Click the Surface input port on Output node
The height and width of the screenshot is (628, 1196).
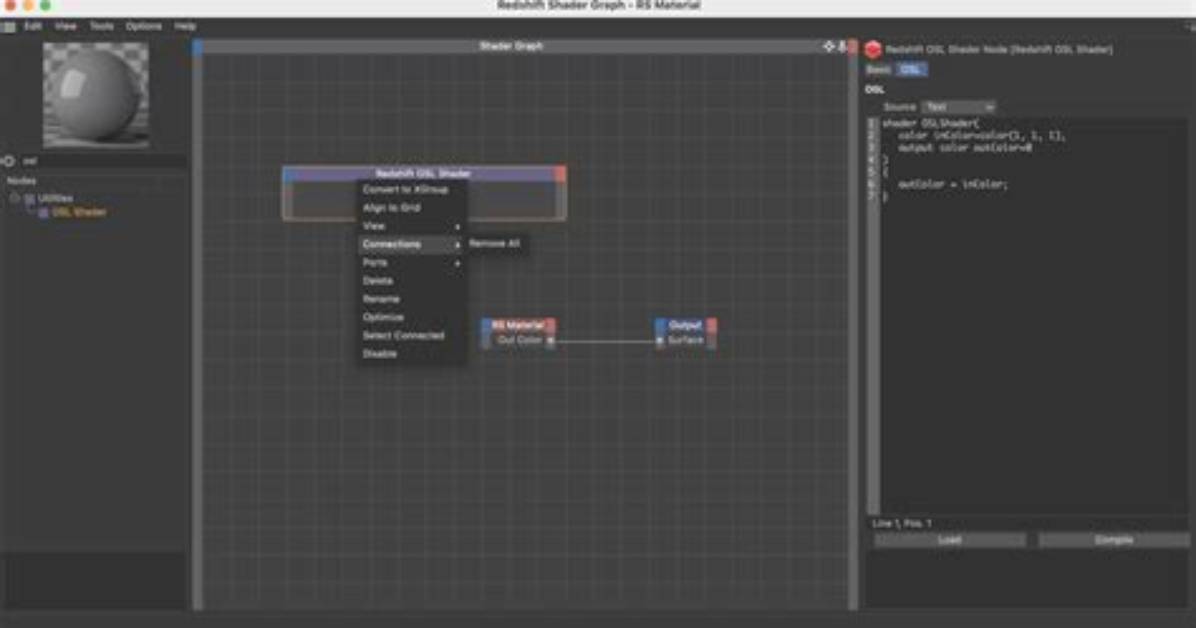tap(661, 341)
